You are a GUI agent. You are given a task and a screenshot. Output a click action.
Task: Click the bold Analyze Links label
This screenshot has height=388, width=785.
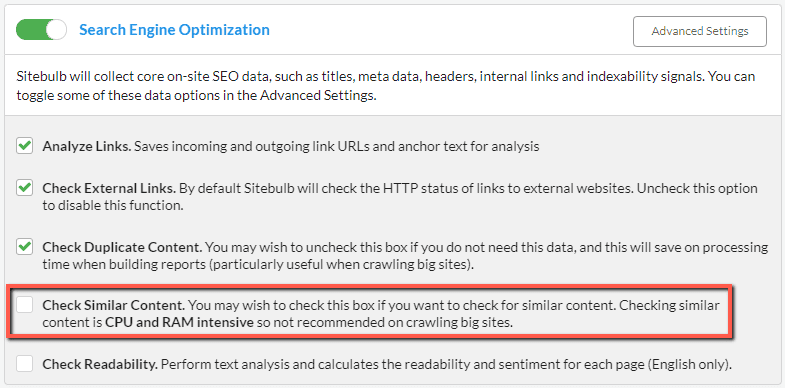87,147
